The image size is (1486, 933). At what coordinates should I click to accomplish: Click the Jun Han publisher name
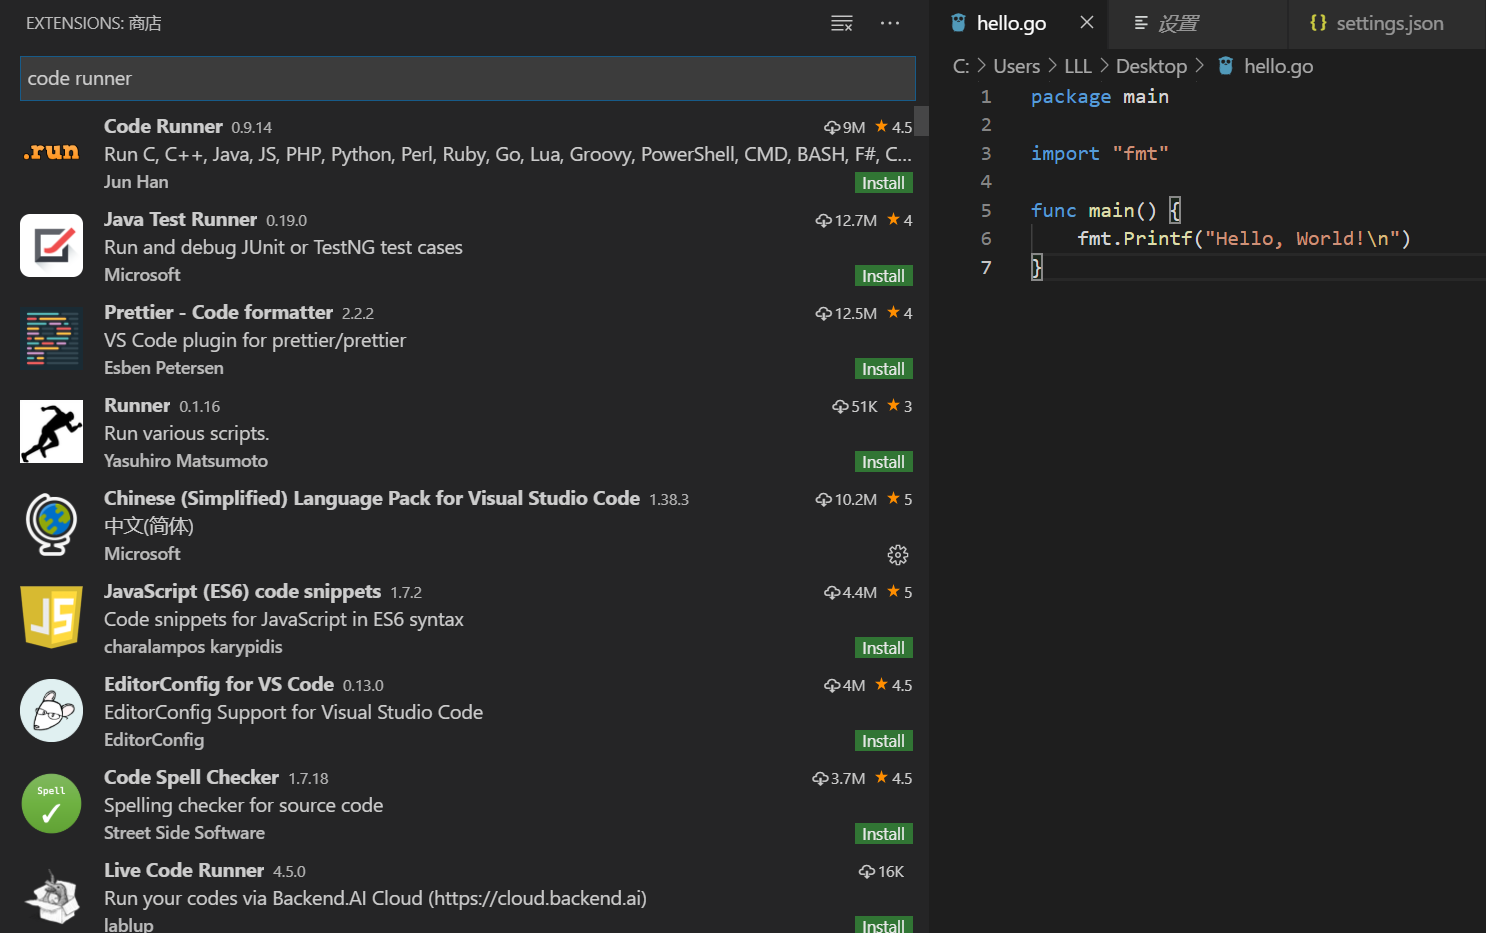(x=136, y=182)
